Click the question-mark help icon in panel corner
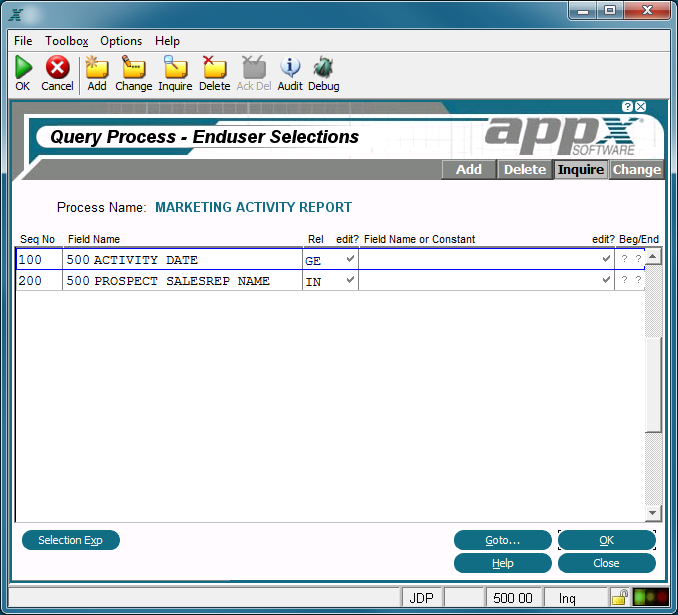The height and width of the screenshot is (615, 678). click(627, 106)
